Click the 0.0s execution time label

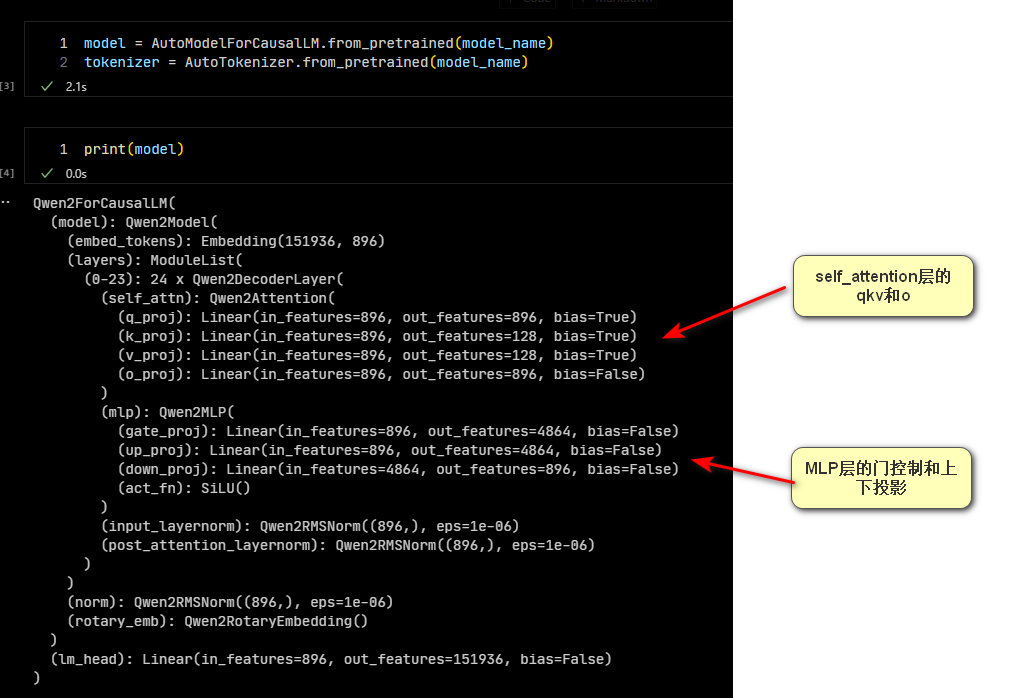76,173
